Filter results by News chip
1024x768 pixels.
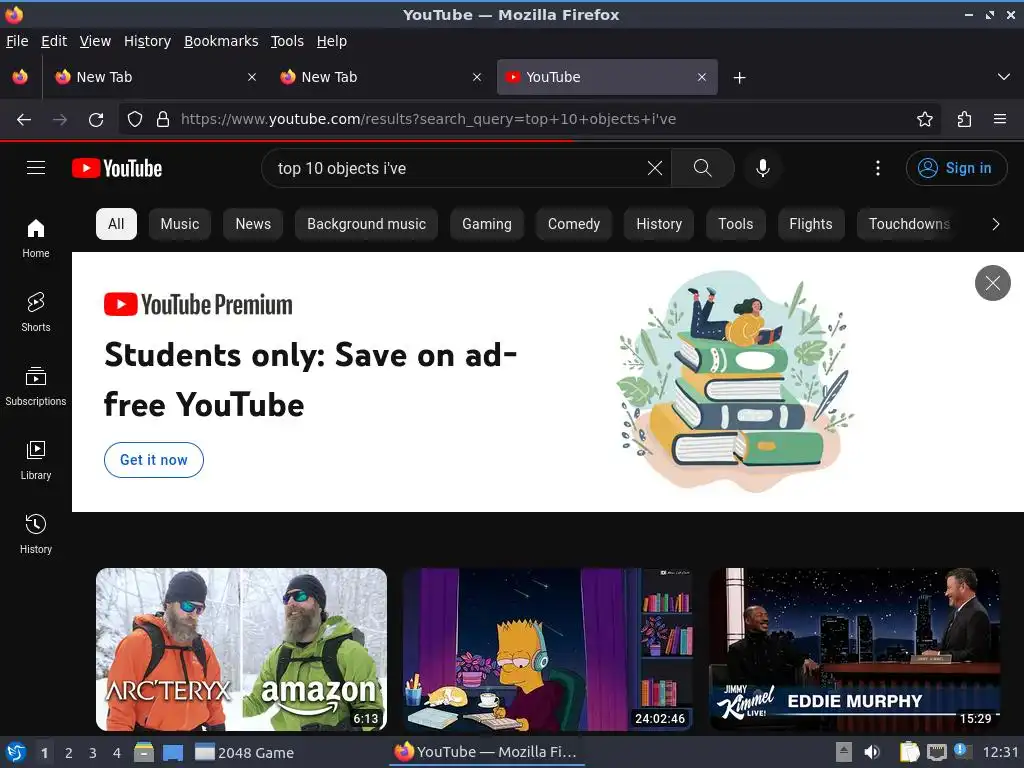point(253,224)
